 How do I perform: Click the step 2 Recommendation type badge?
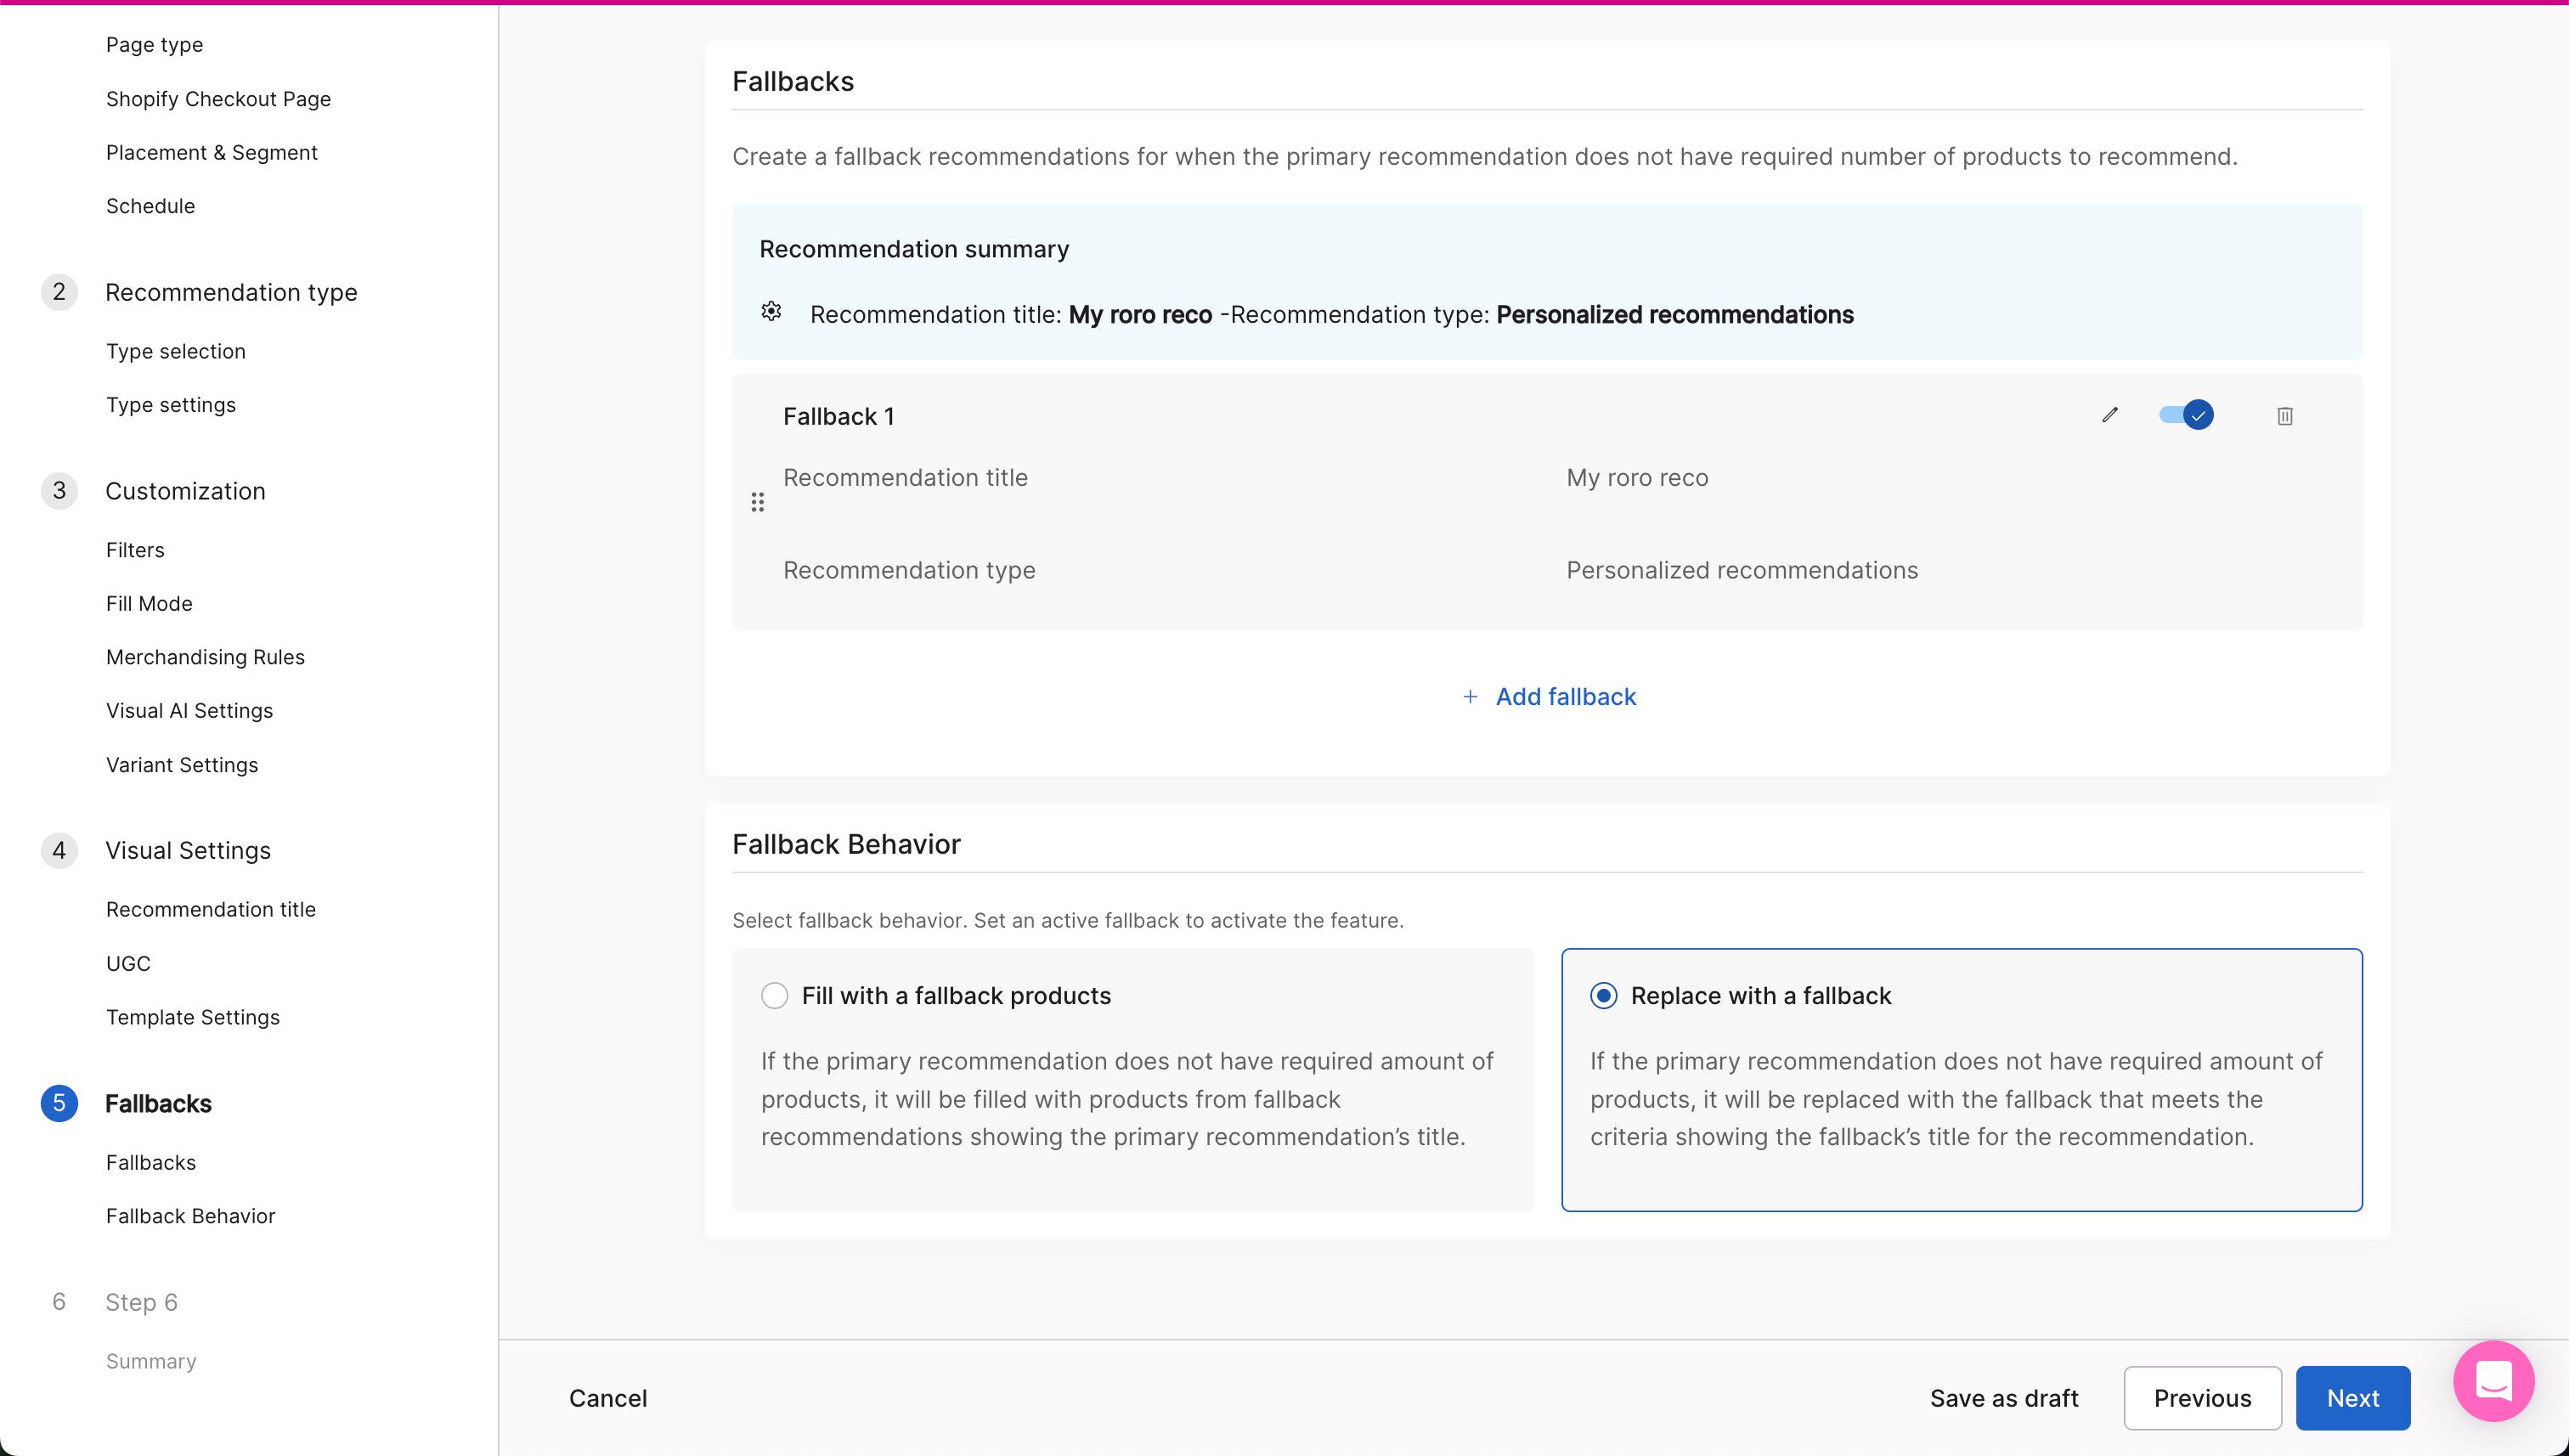coord(59,292)
